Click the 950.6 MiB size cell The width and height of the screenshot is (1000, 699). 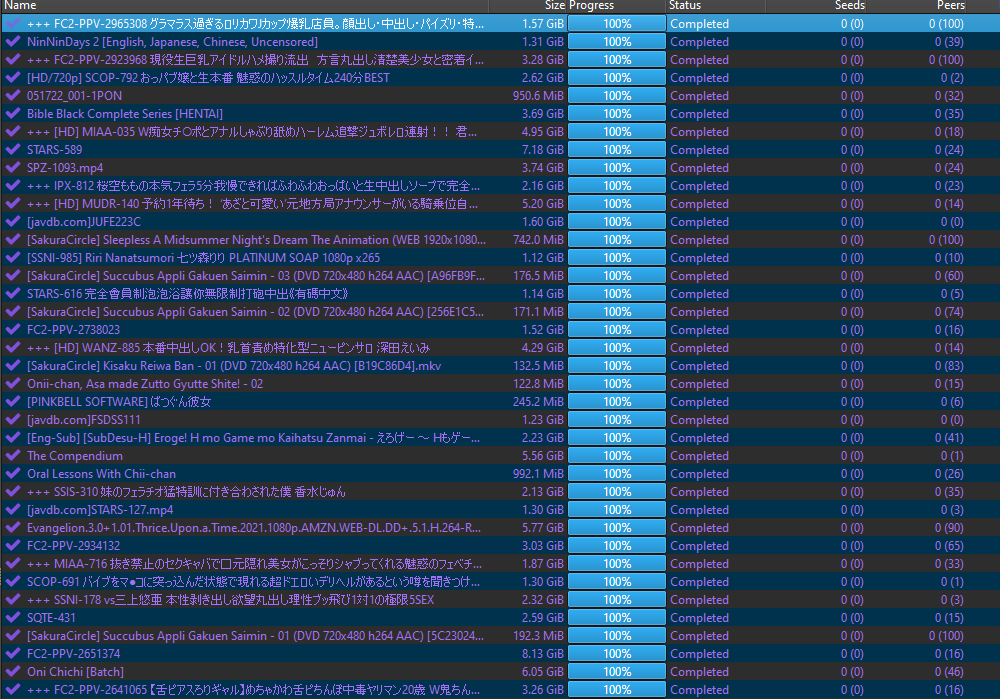(x=538, y=96)
